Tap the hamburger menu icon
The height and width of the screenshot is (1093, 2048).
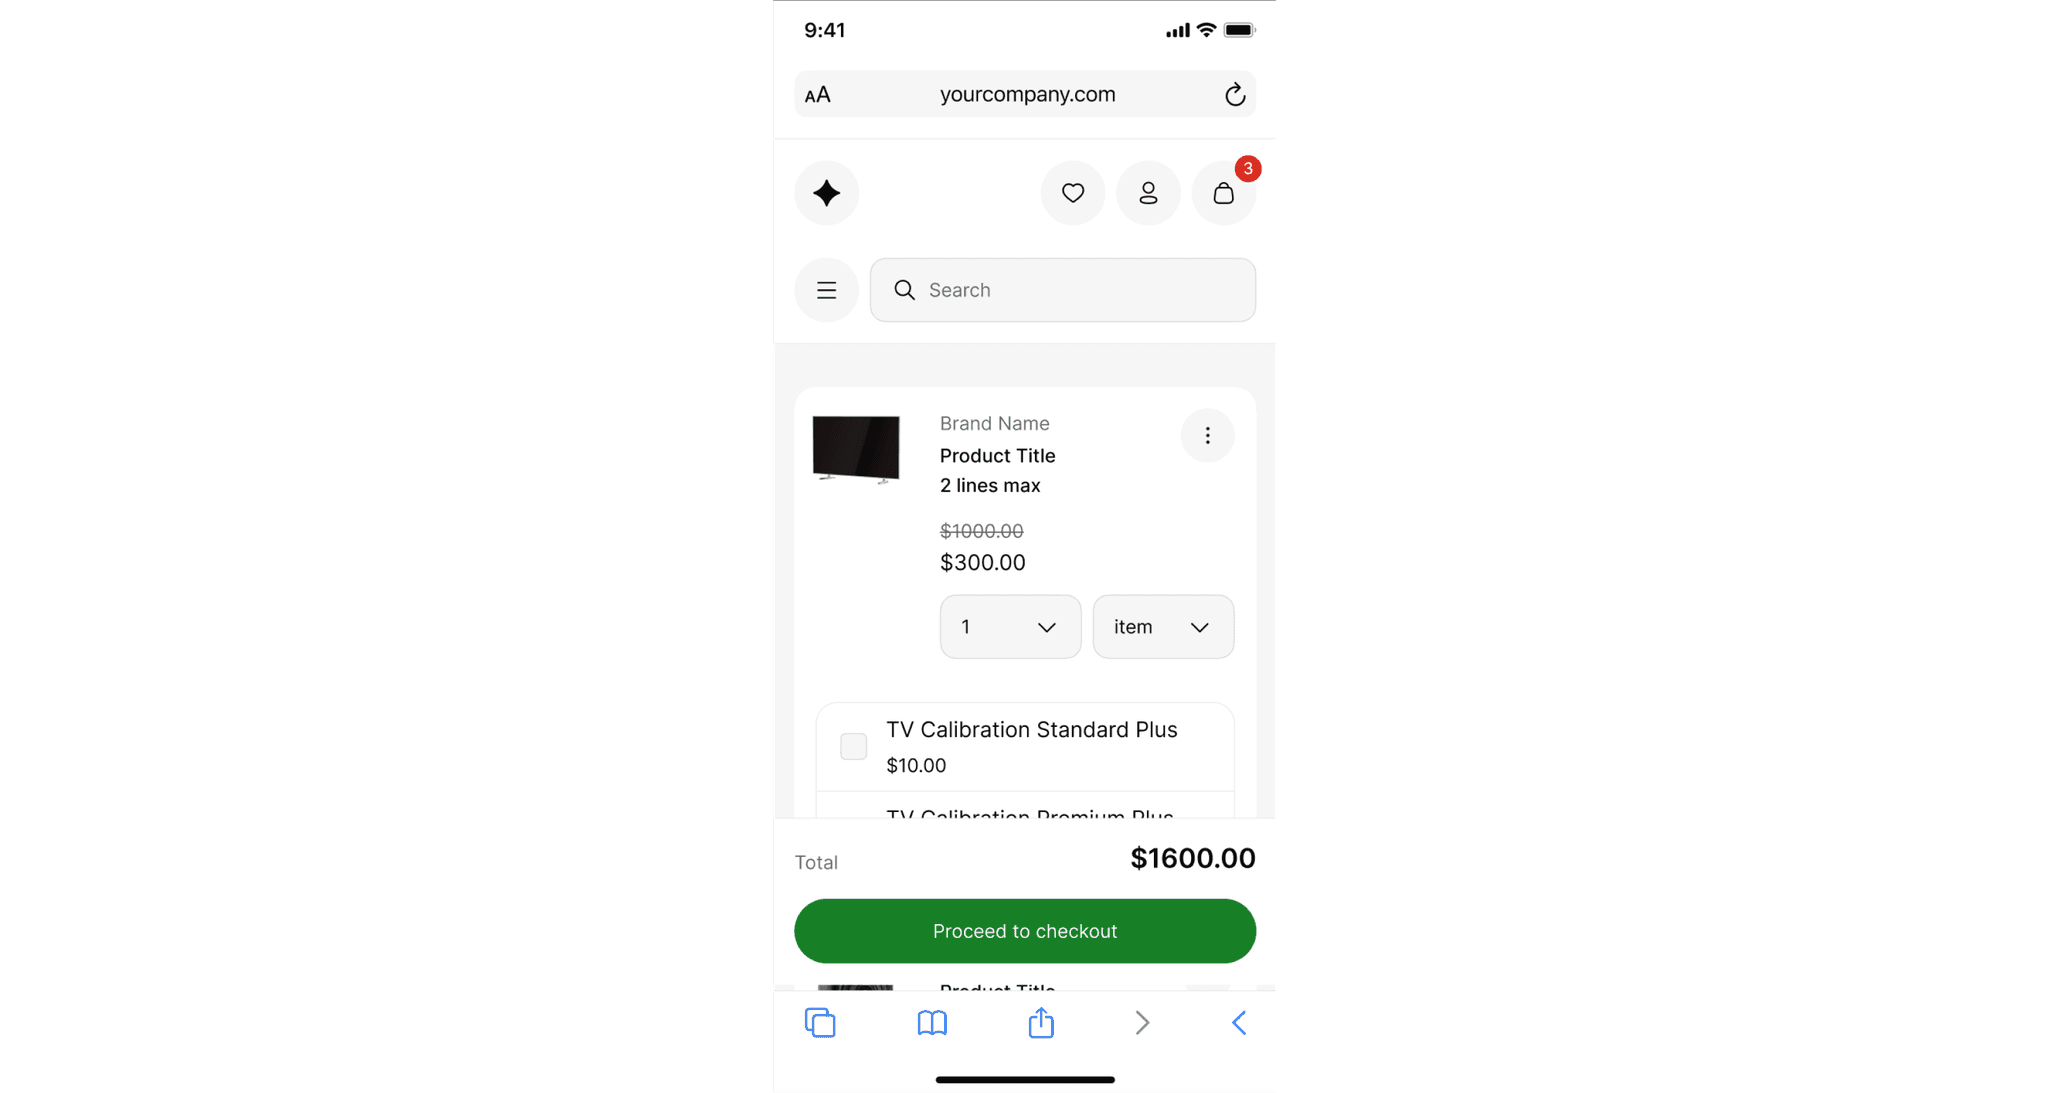[x=826, y=290]
